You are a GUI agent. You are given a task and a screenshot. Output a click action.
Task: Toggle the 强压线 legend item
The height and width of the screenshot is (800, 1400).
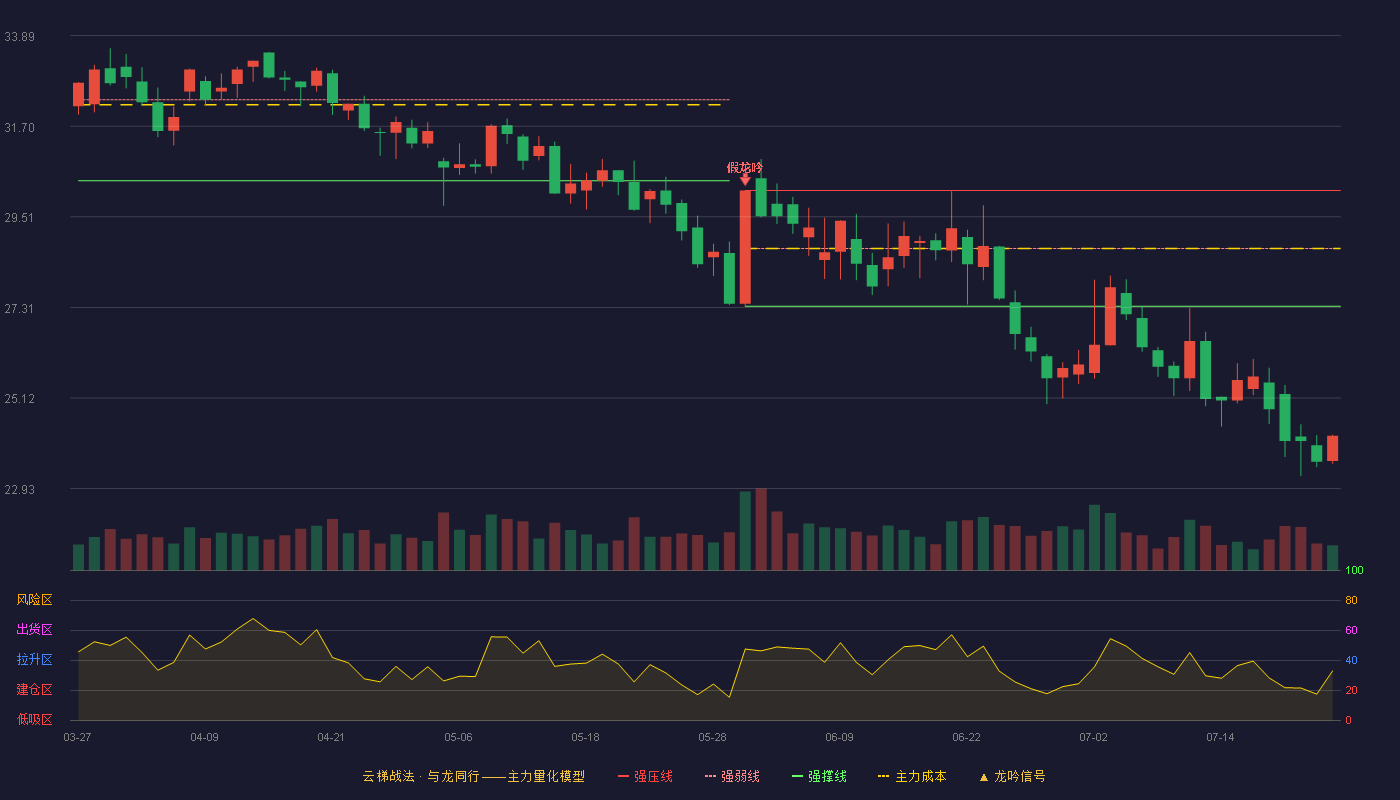tap(645, 776)
